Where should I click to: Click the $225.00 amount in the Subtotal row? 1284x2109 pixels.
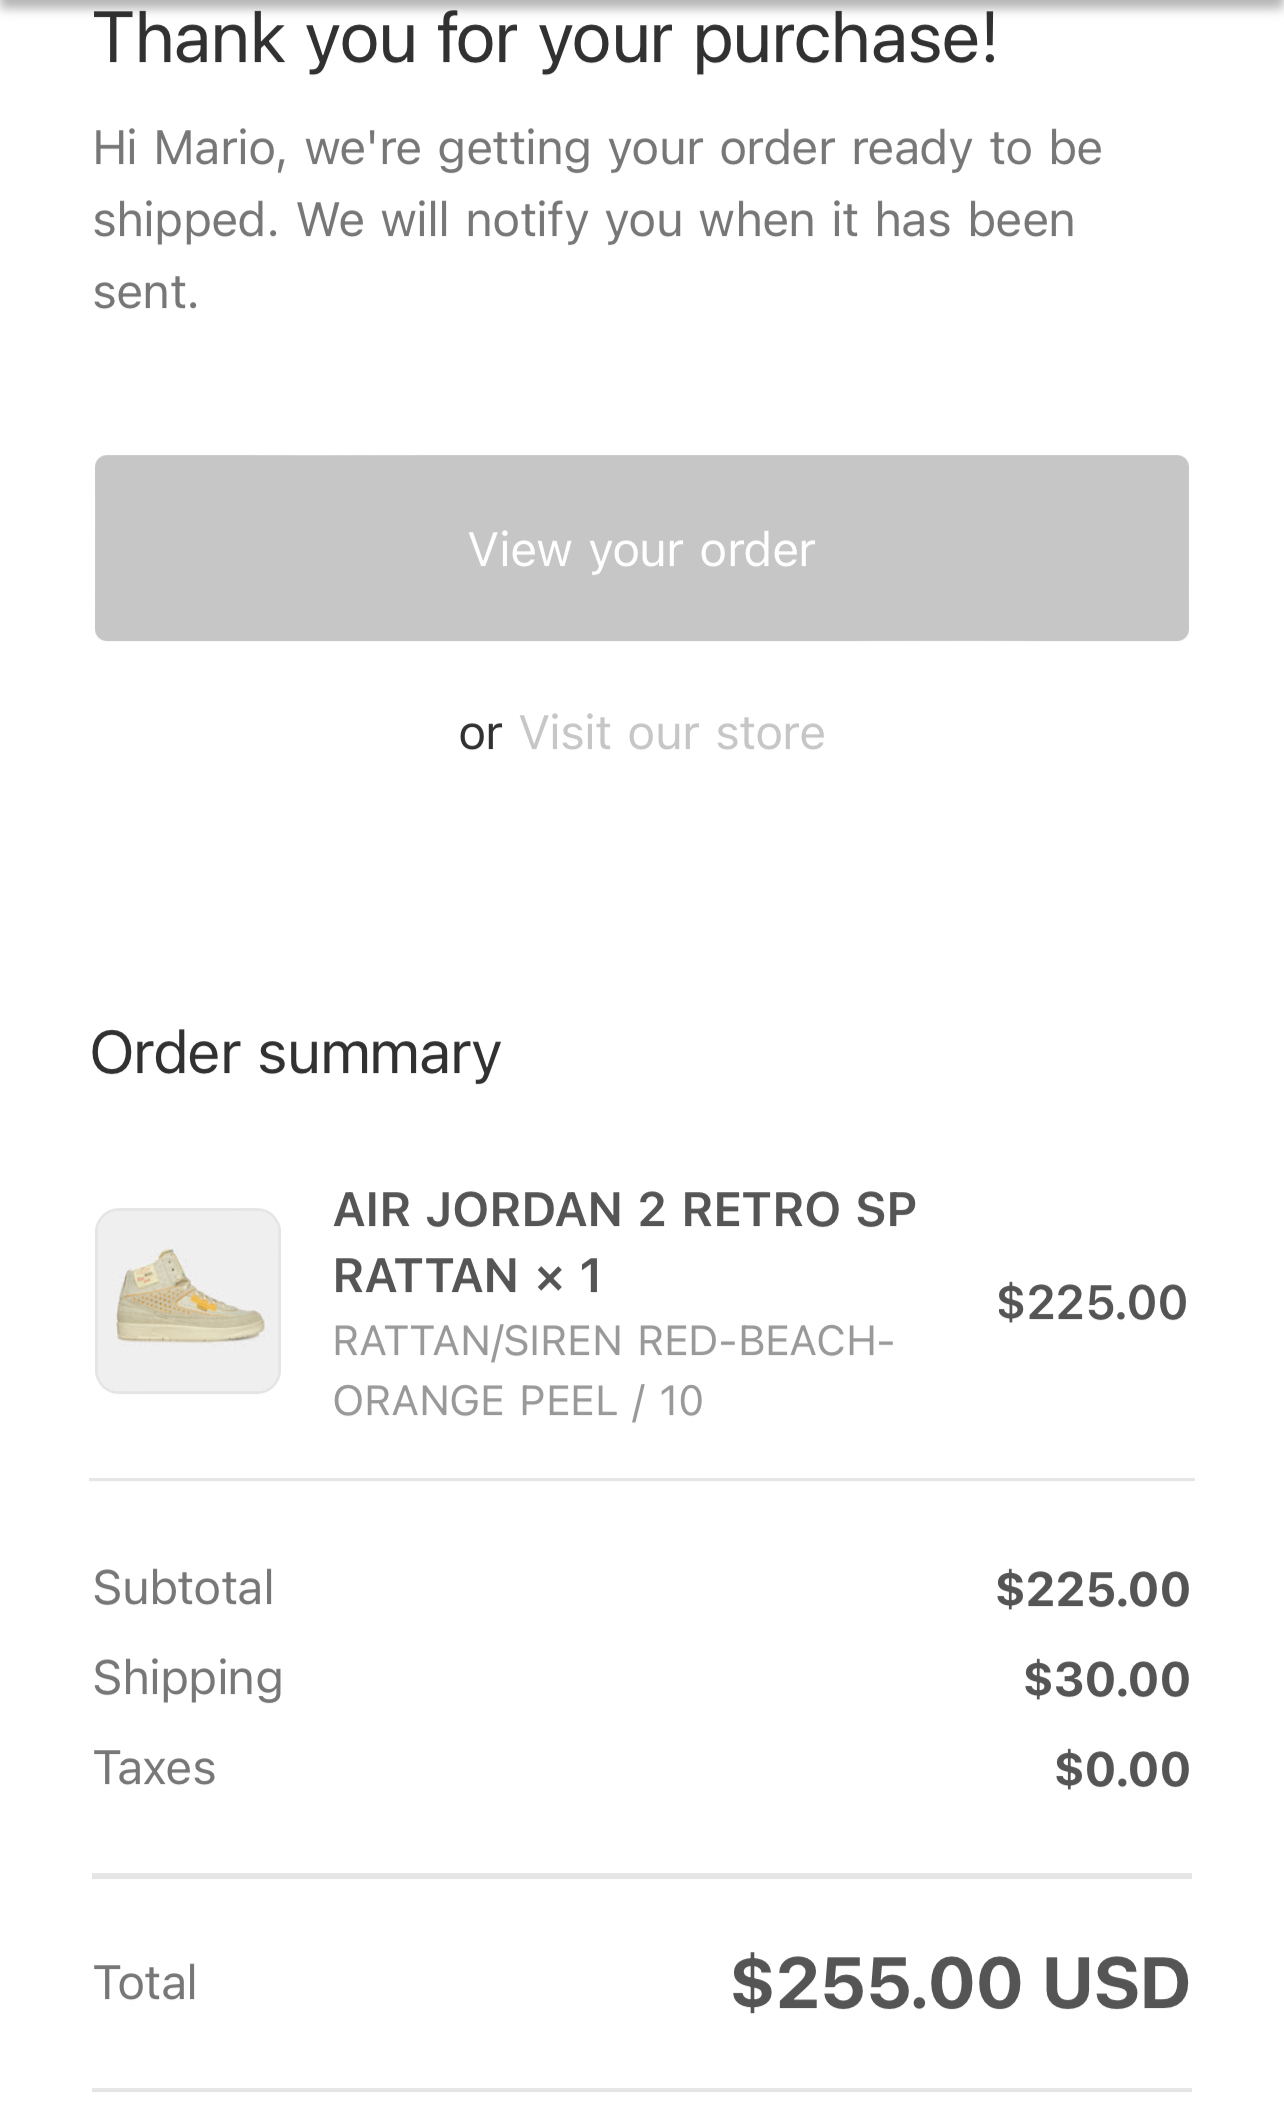pos(1092,1589)
